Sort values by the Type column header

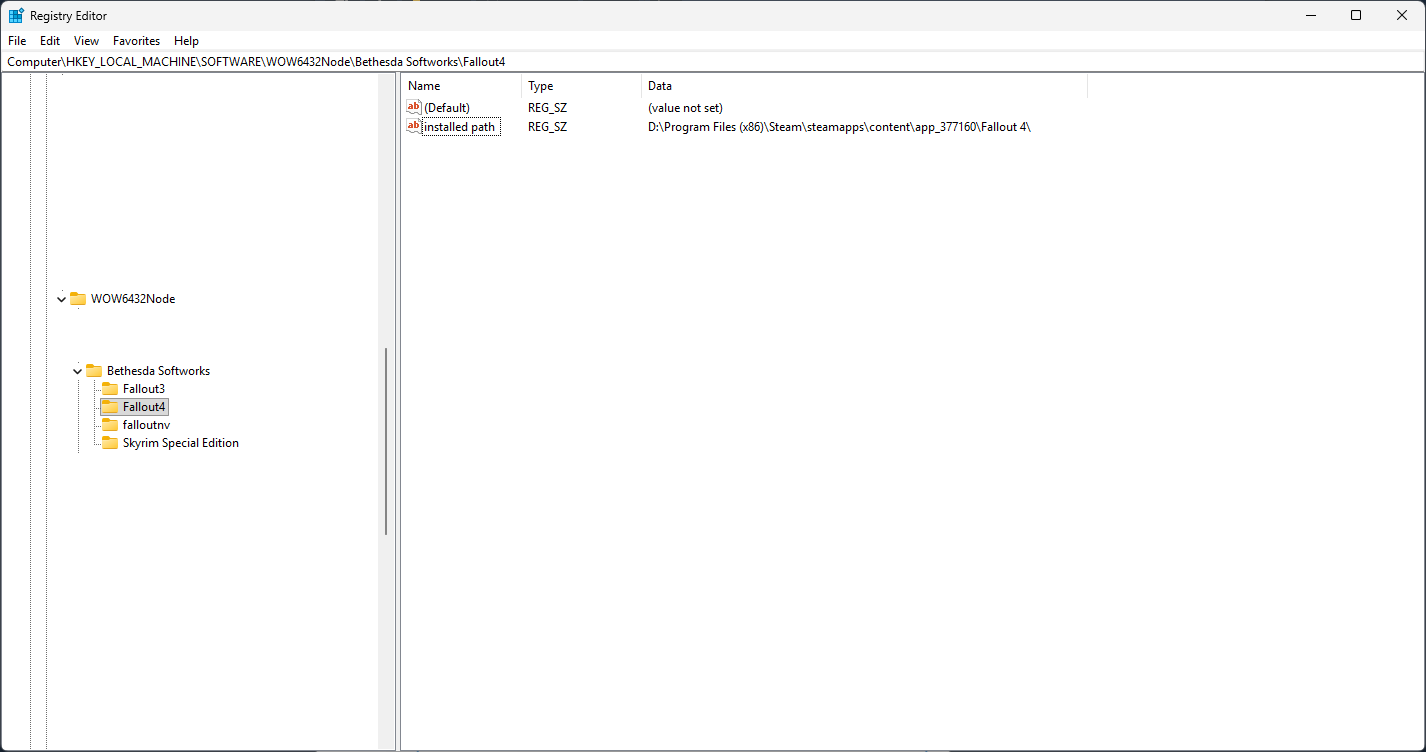point(581,86)
